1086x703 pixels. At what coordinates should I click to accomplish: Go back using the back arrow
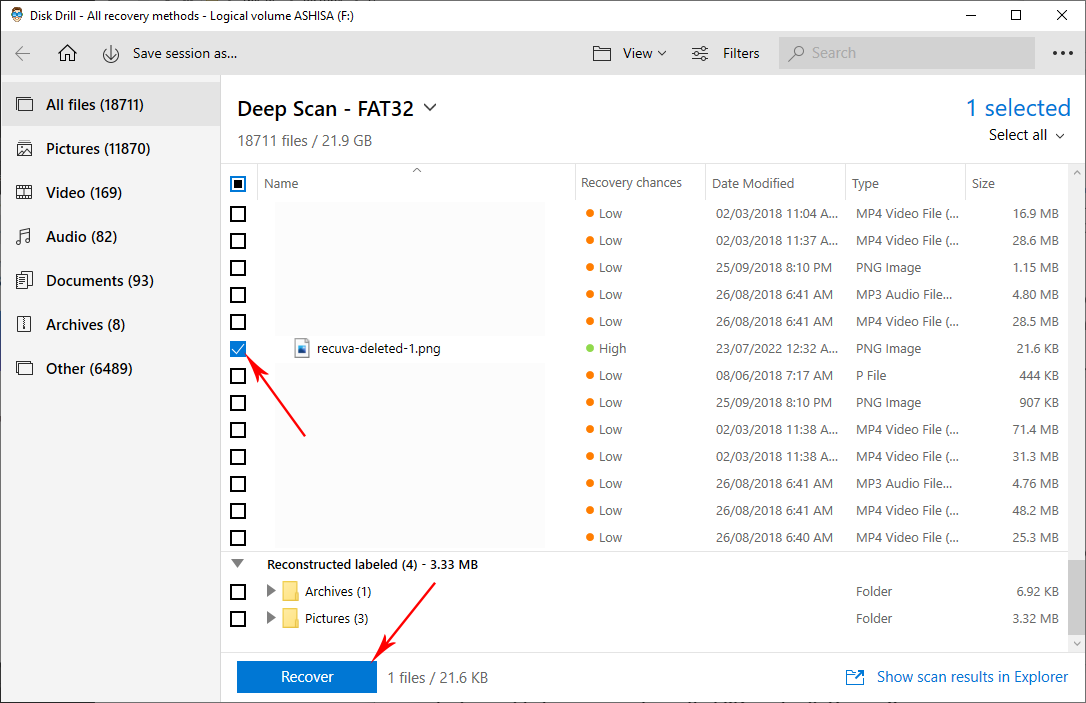23,53
